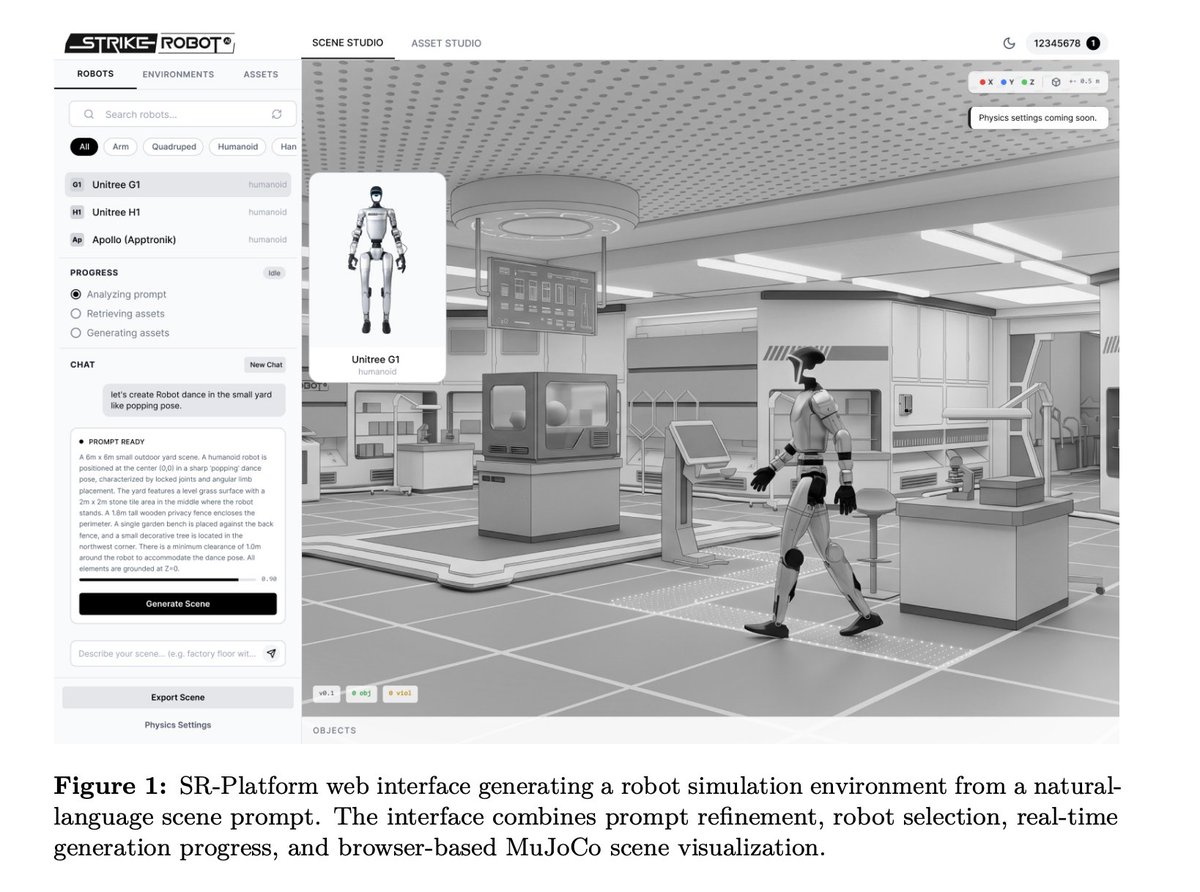The image size is (1200, 892).
Task: Filter robots by the Arm chip
Action: (x=120, y=147)
